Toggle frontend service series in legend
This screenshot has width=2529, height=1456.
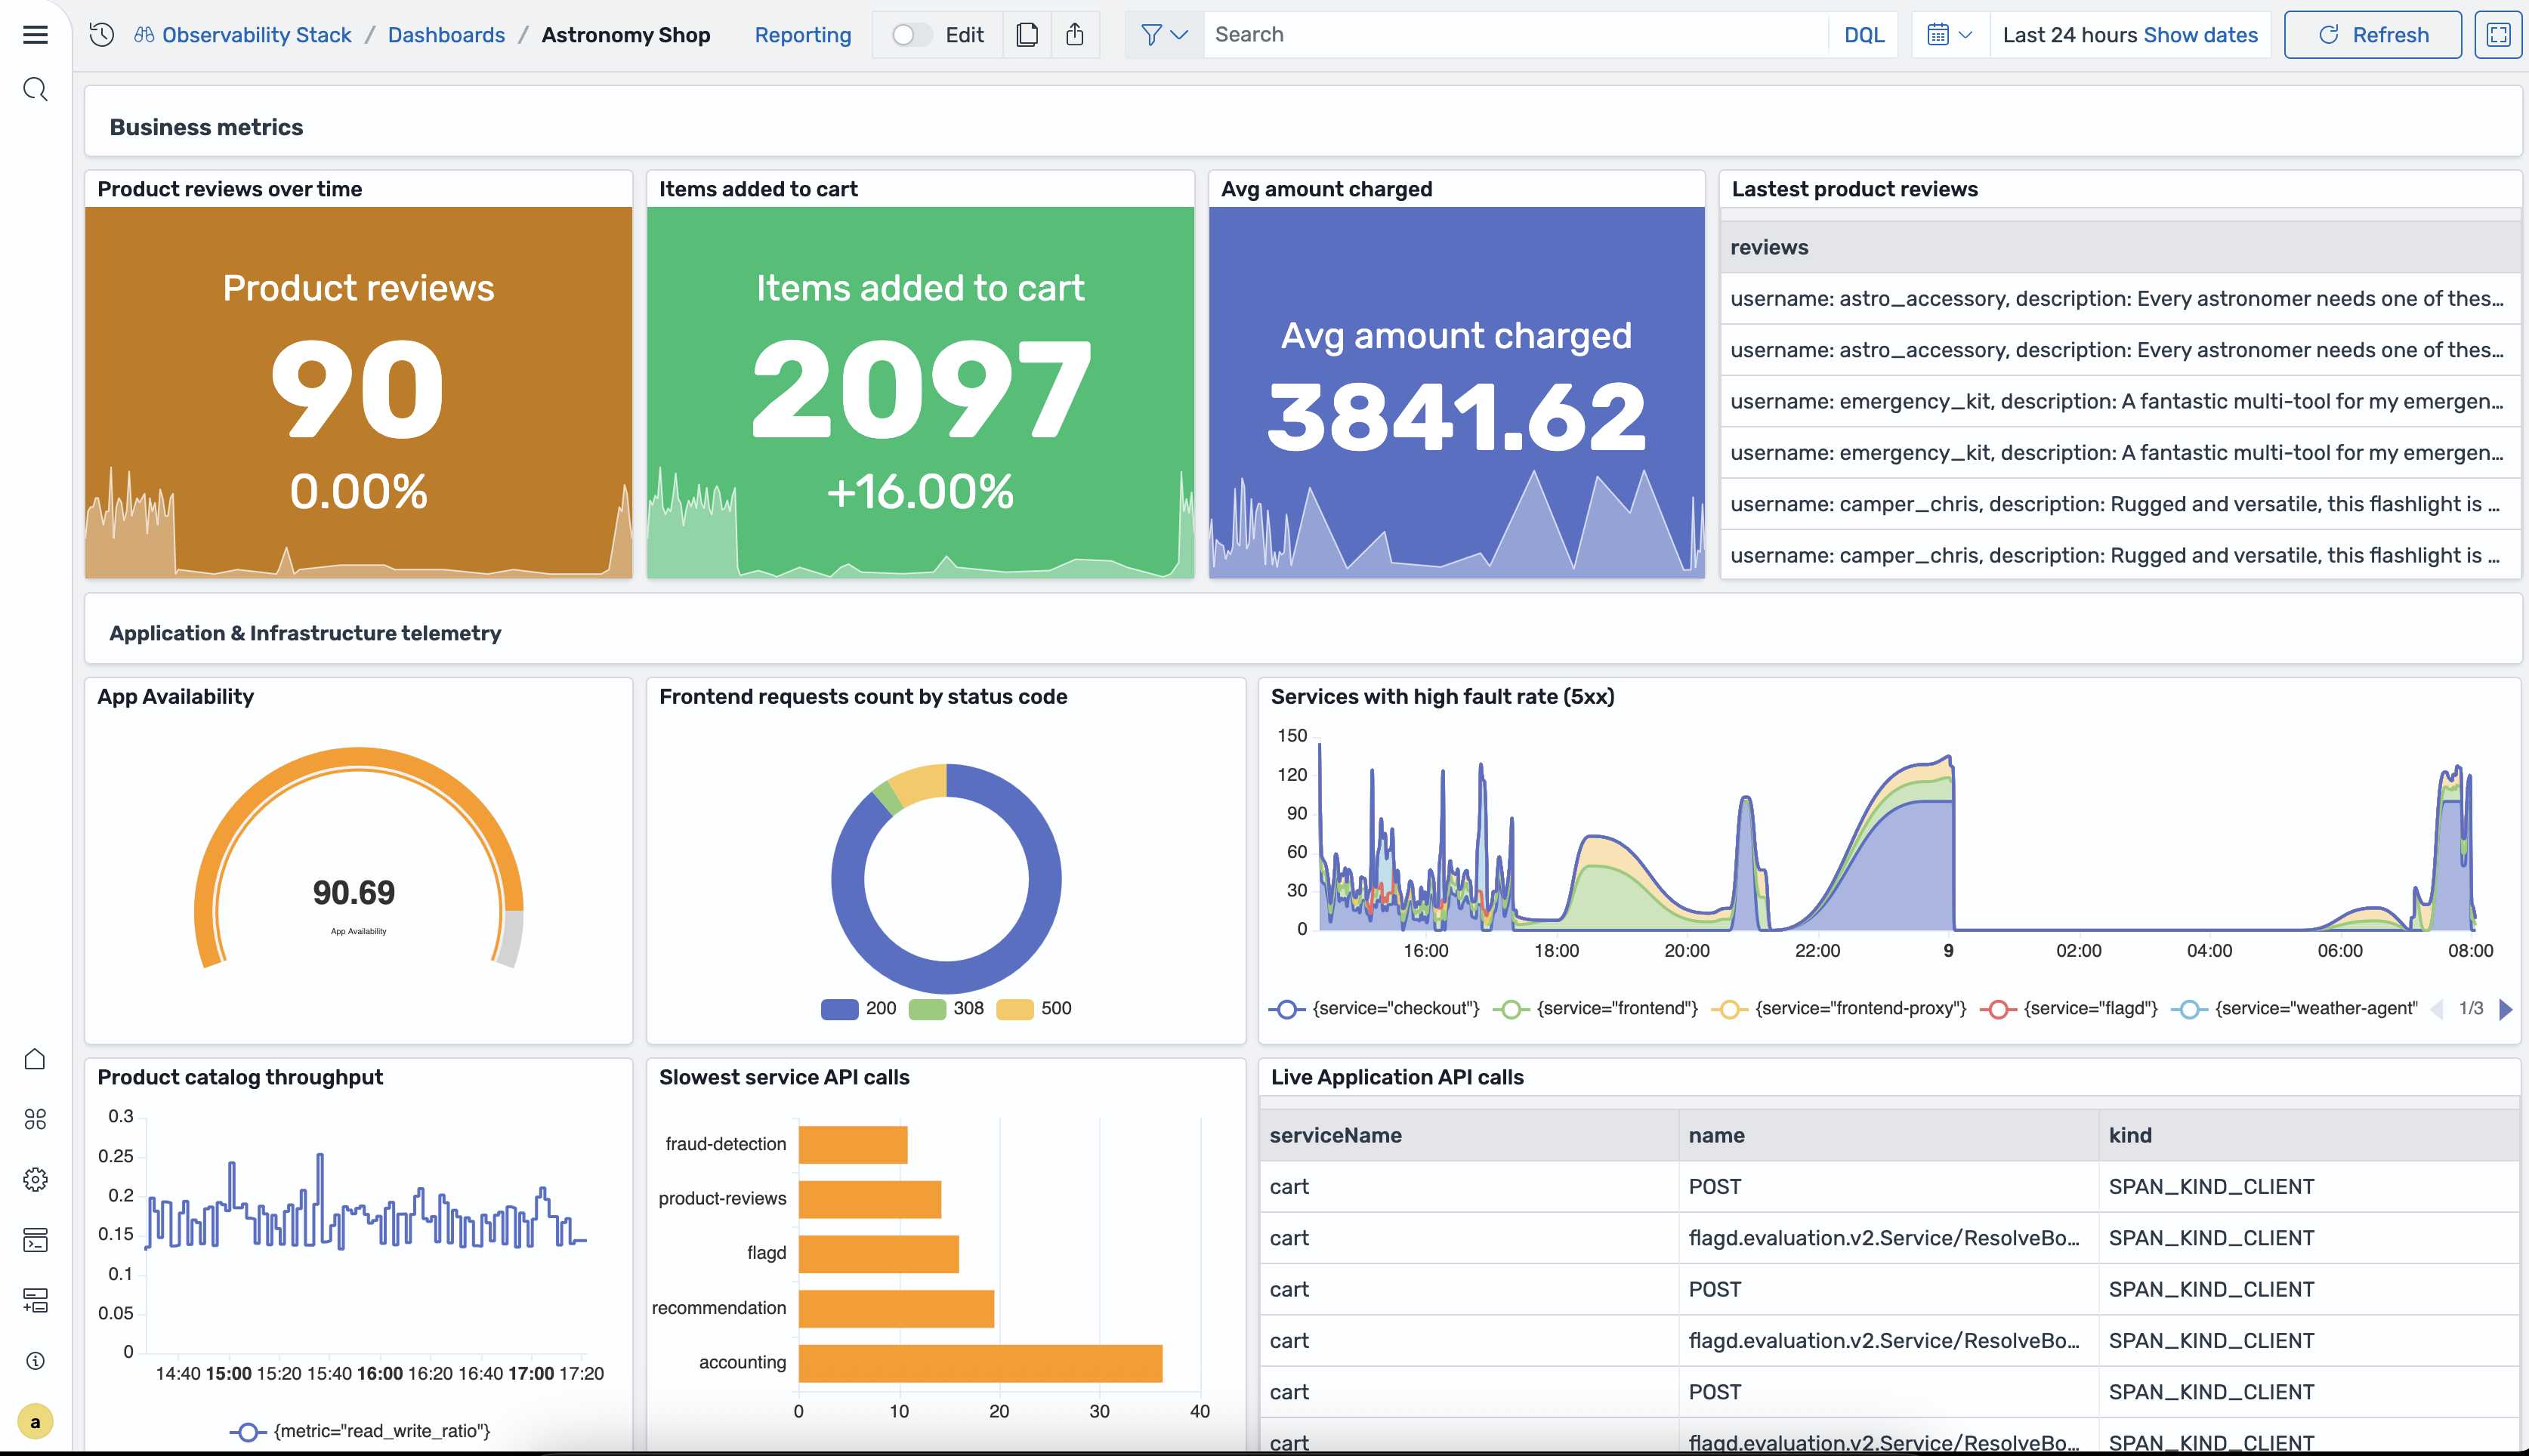[x=1596, y=1008]
